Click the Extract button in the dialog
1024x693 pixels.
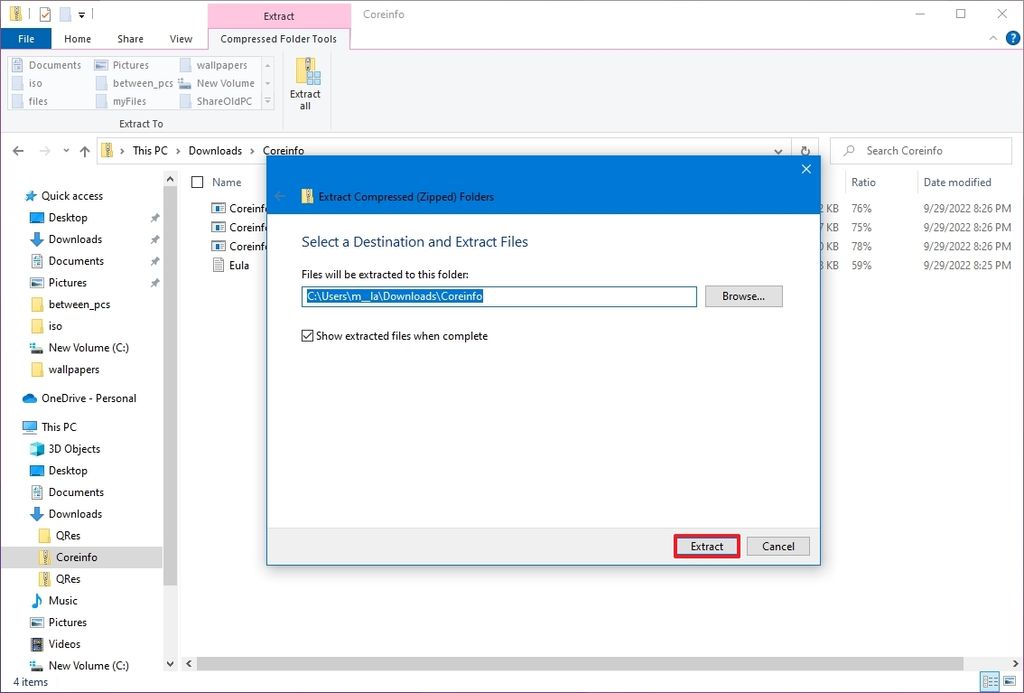[x=706, y=546]
